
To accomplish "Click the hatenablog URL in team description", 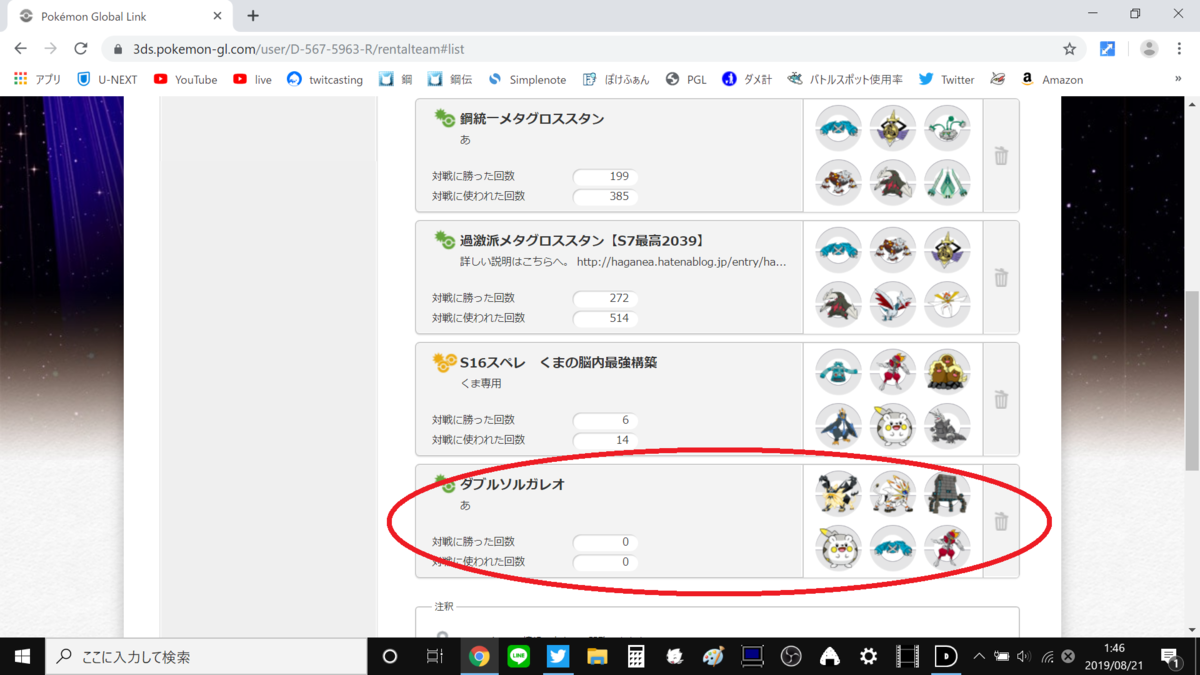I will (x=681, y=262).
